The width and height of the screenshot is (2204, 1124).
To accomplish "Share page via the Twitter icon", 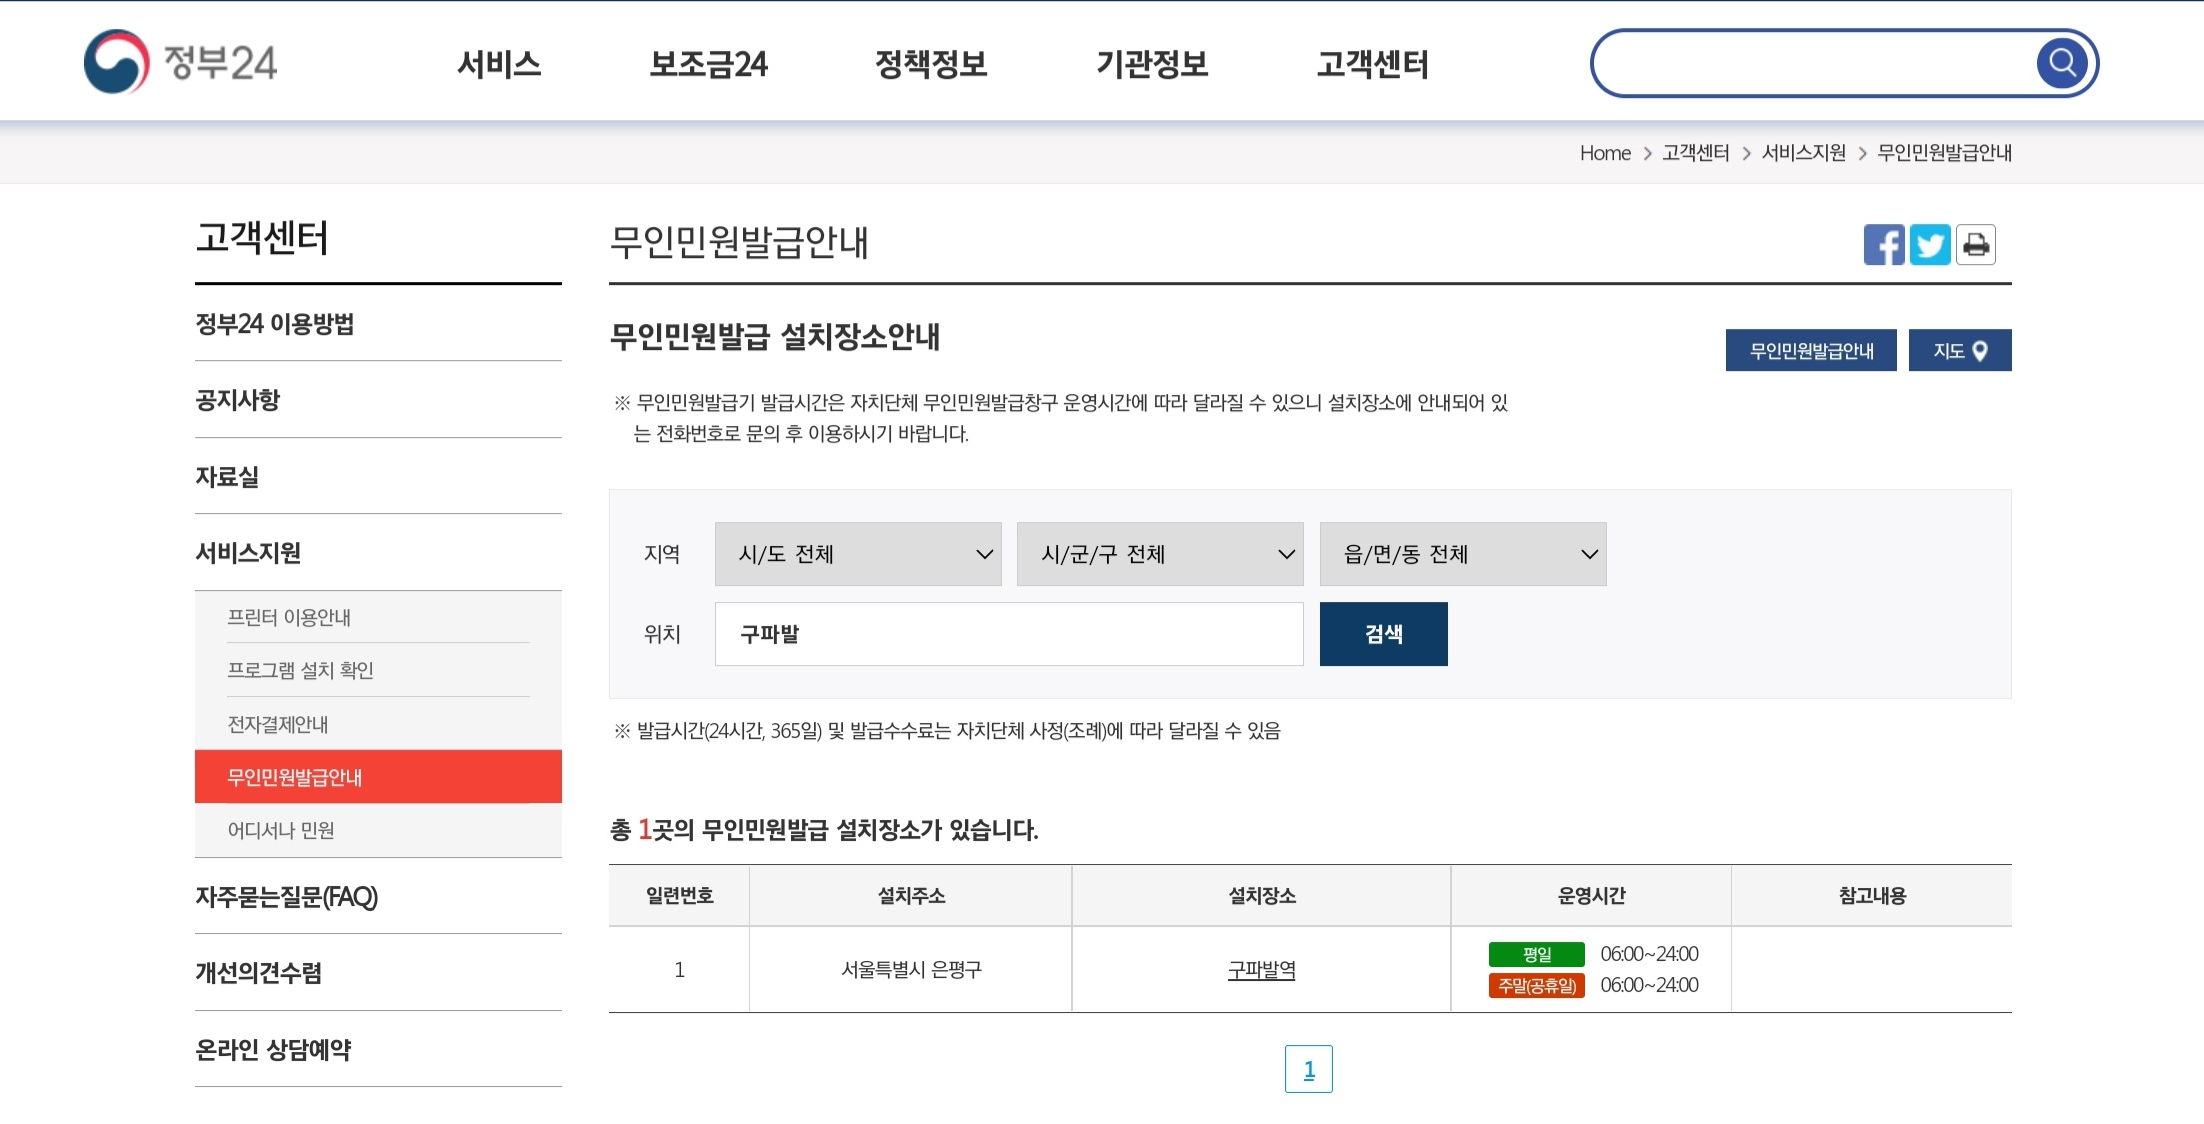I will pos(1931,244).
